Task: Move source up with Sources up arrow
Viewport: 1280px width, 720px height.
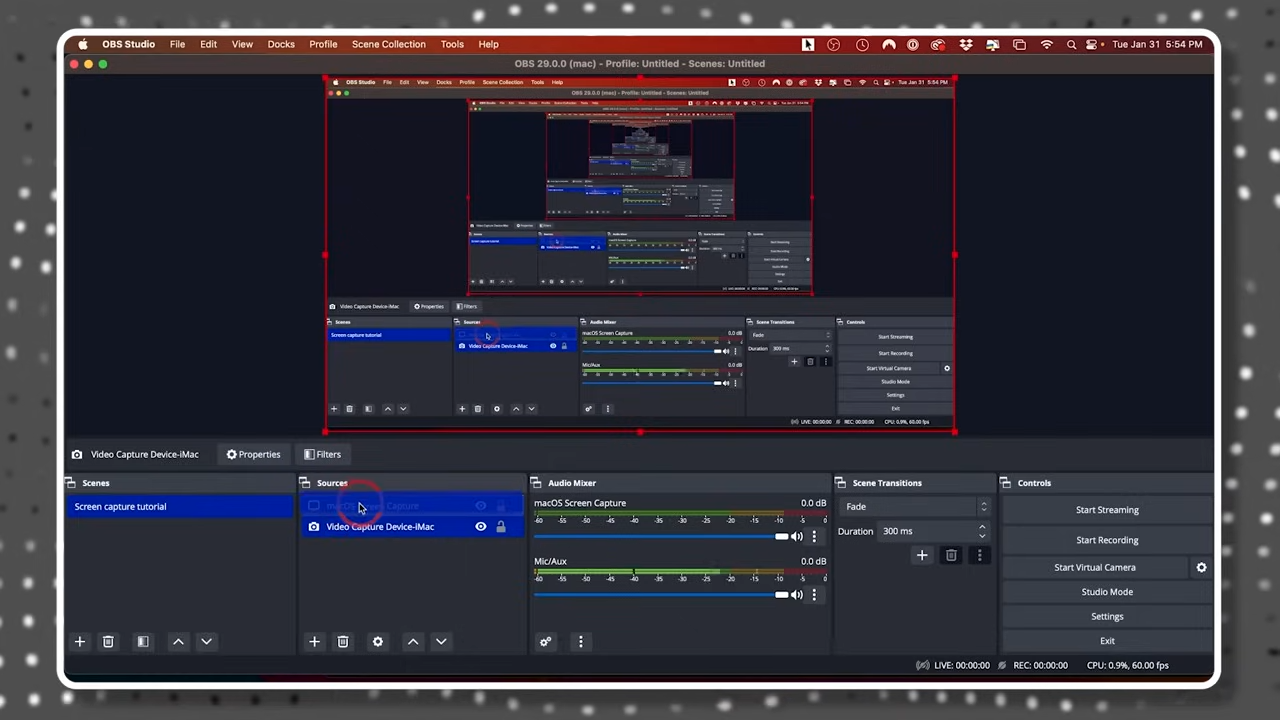Action: tap(412, 642)
